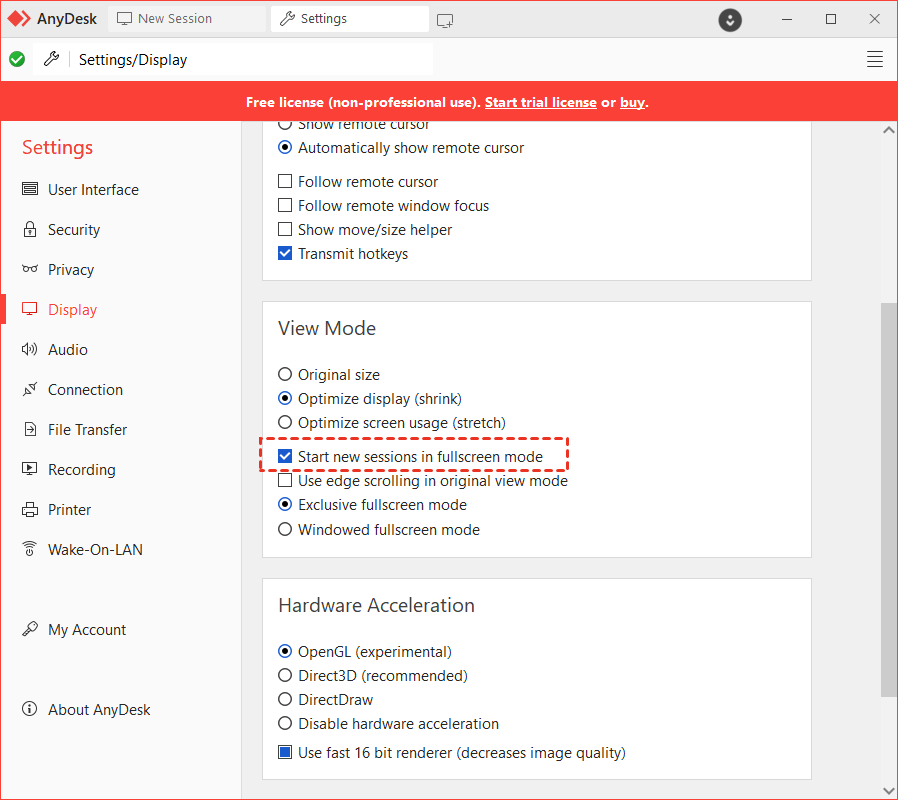Click the File Transfer document icon
Viewport: 898px width, 800px height.
coord(30,430)
